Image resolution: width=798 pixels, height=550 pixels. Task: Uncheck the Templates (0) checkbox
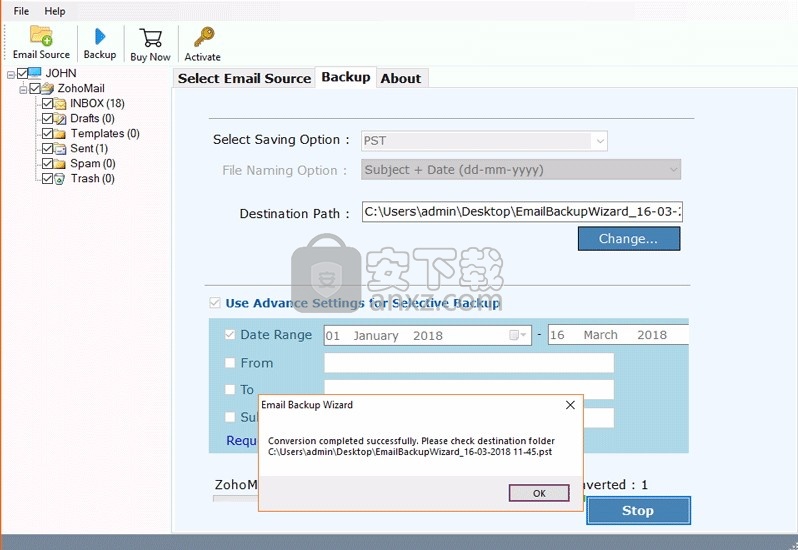click(47, 133)
